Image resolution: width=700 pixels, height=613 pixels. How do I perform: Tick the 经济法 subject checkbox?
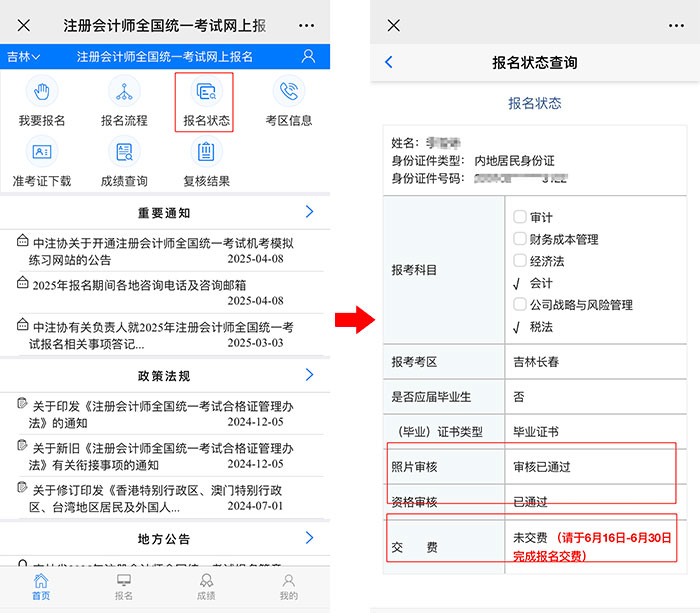[520, 261]
